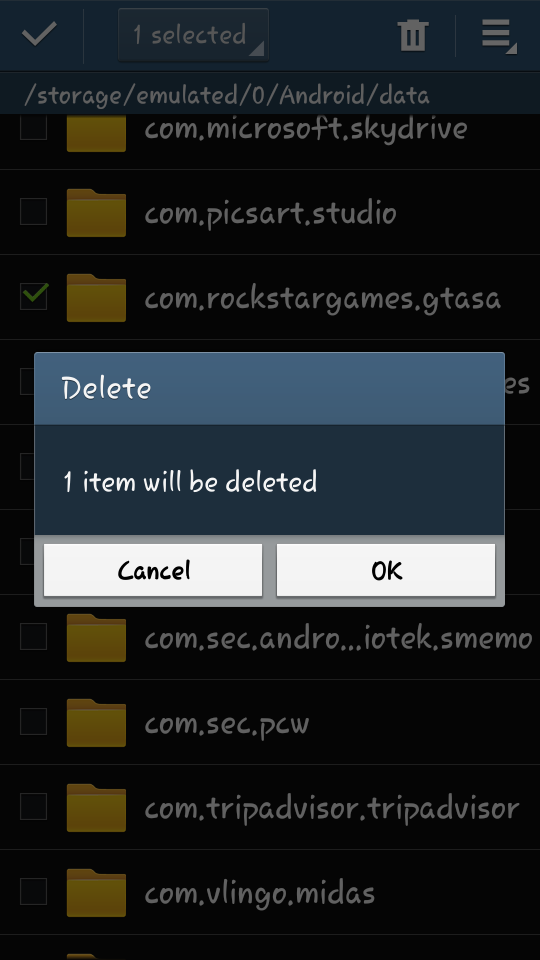Open the com.vlingo.midas folder icon

click(x=96, y=893)
